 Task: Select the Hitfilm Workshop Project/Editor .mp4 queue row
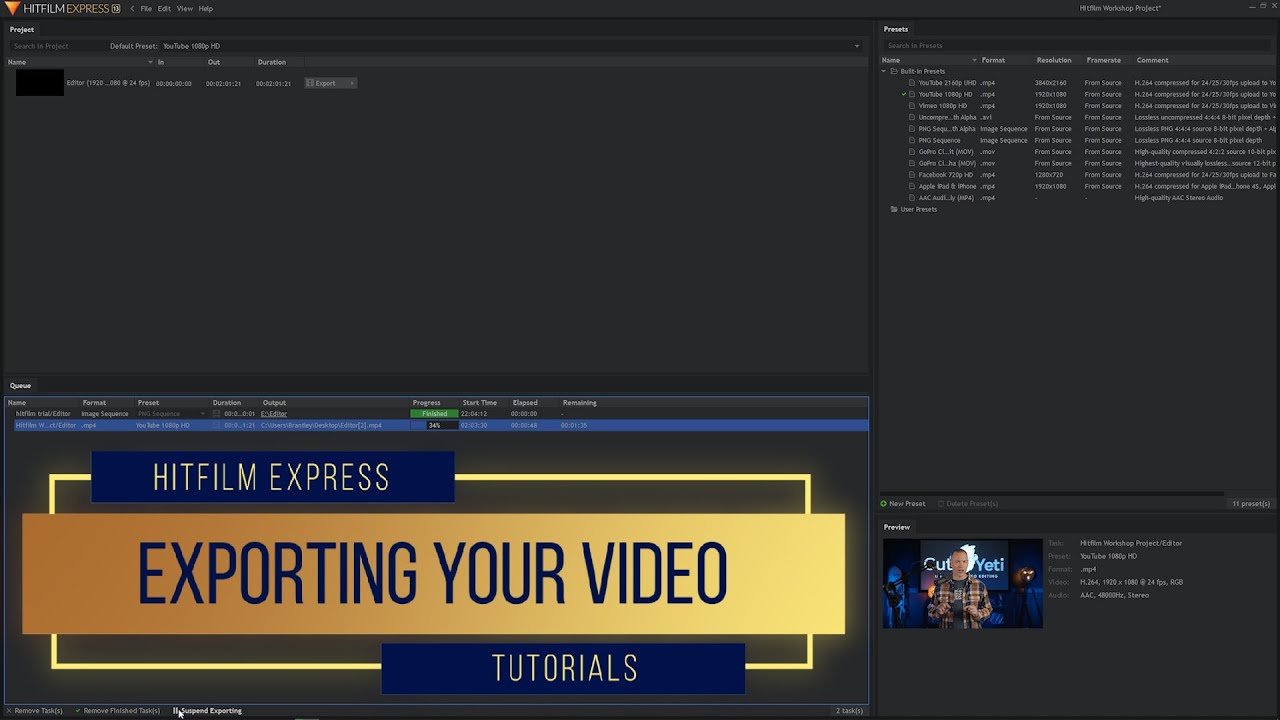tap(441, 425)
